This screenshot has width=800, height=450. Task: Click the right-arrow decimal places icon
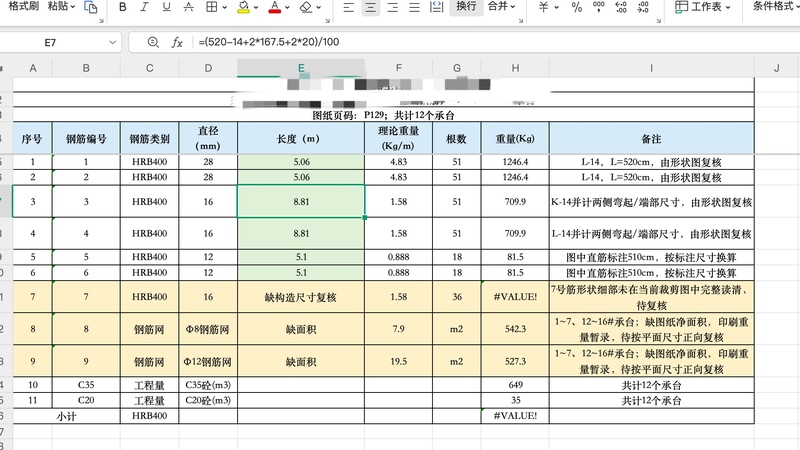pyautogui.click(x=643, y=7)
